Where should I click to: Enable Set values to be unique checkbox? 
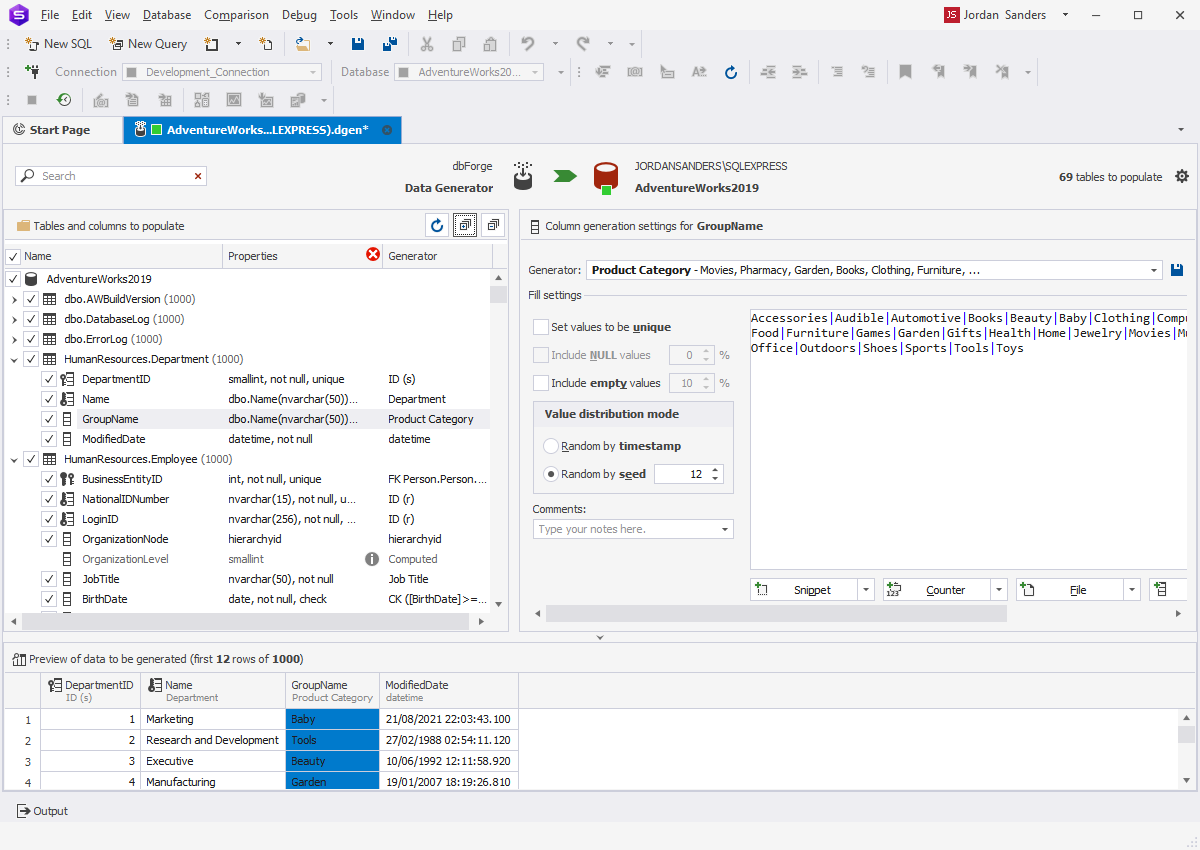[x=541, y=327]
